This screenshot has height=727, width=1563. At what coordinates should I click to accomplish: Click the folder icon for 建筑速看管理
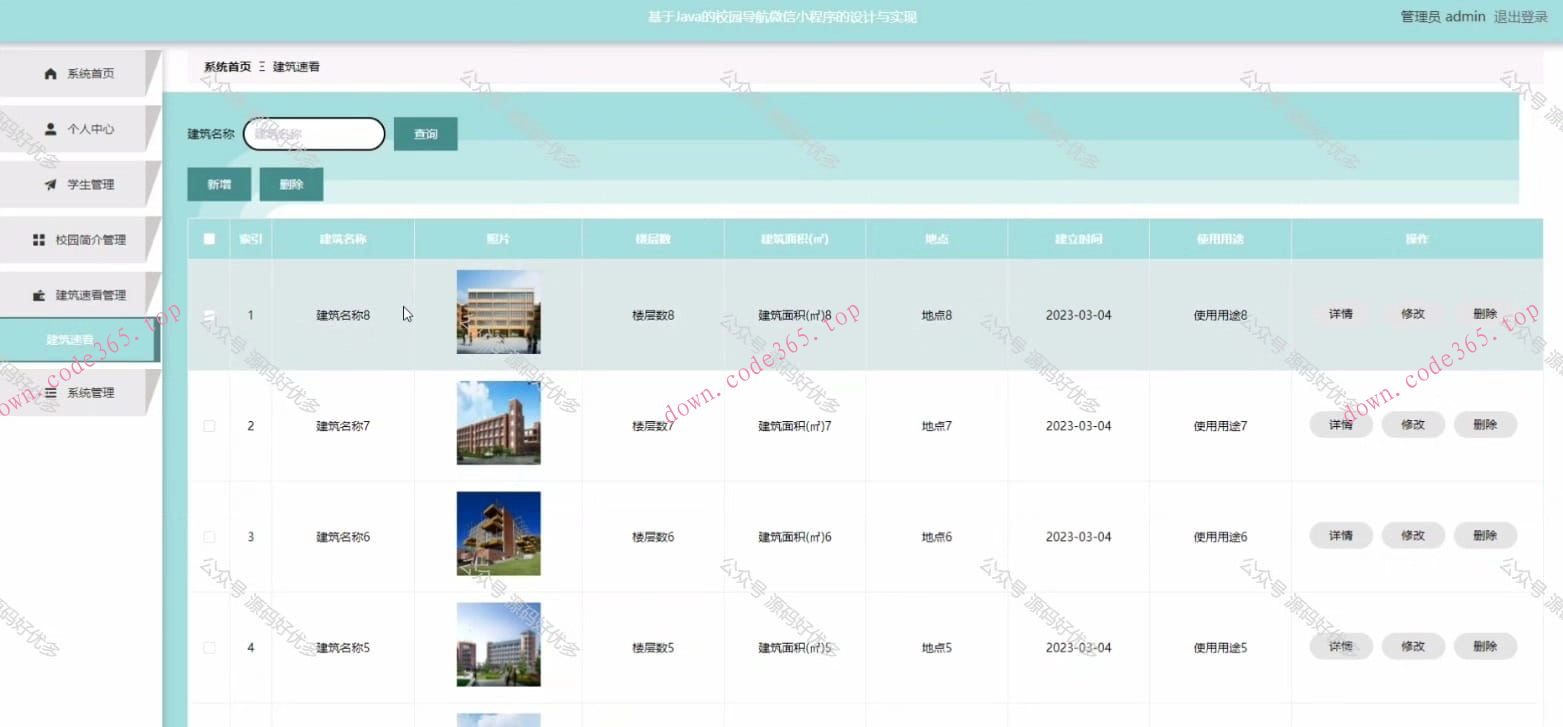point(39,296)
